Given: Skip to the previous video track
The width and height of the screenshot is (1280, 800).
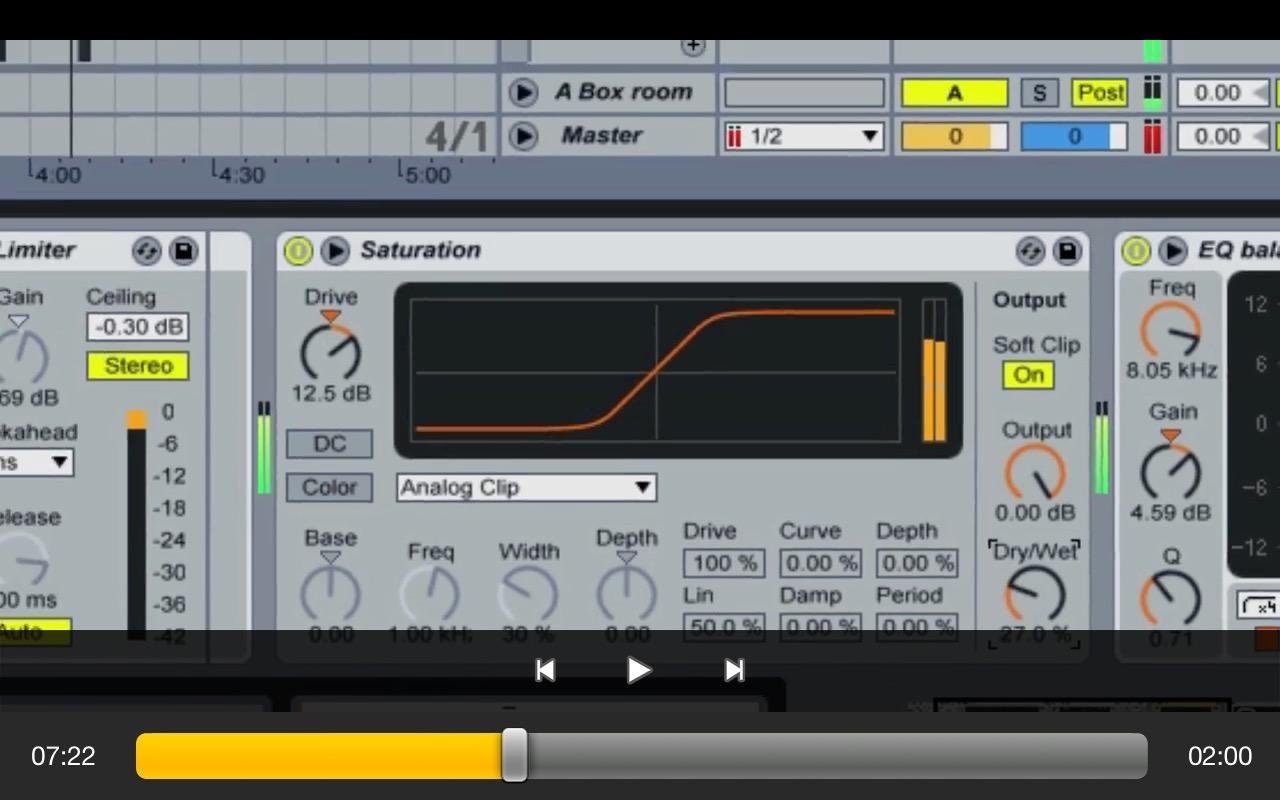Looking at the screenshot, I should (x=545, y=670).
